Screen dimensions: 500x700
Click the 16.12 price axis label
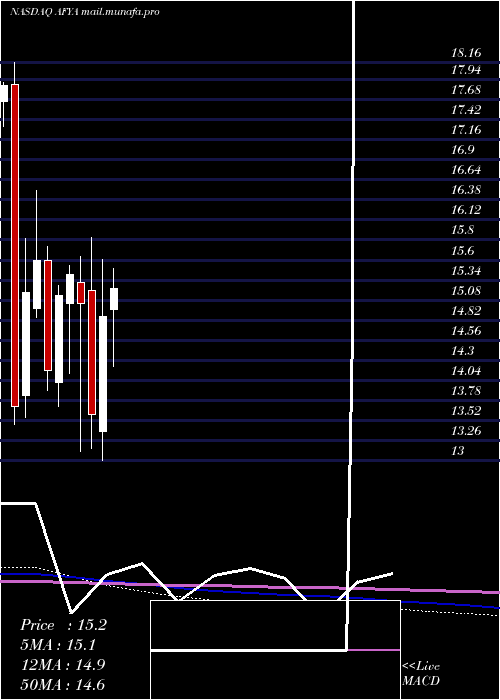(x=466, y=210)
